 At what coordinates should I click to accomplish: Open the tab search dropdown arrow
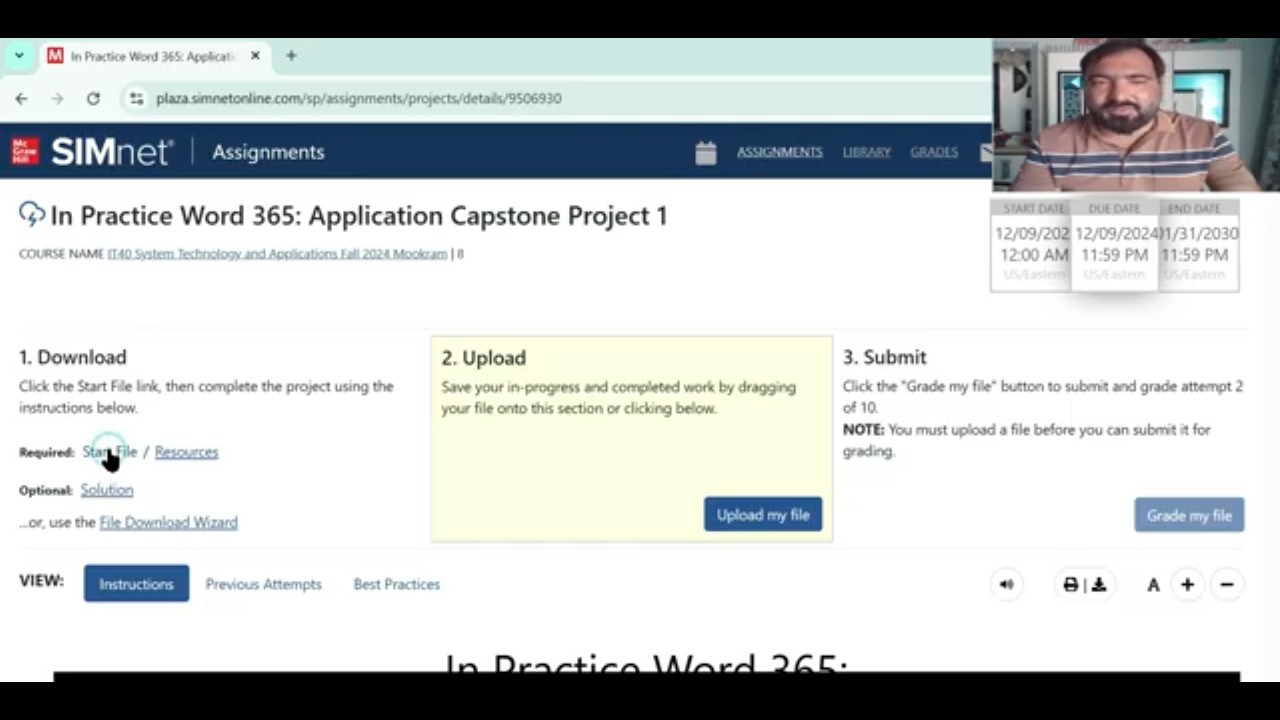(18, 56)
